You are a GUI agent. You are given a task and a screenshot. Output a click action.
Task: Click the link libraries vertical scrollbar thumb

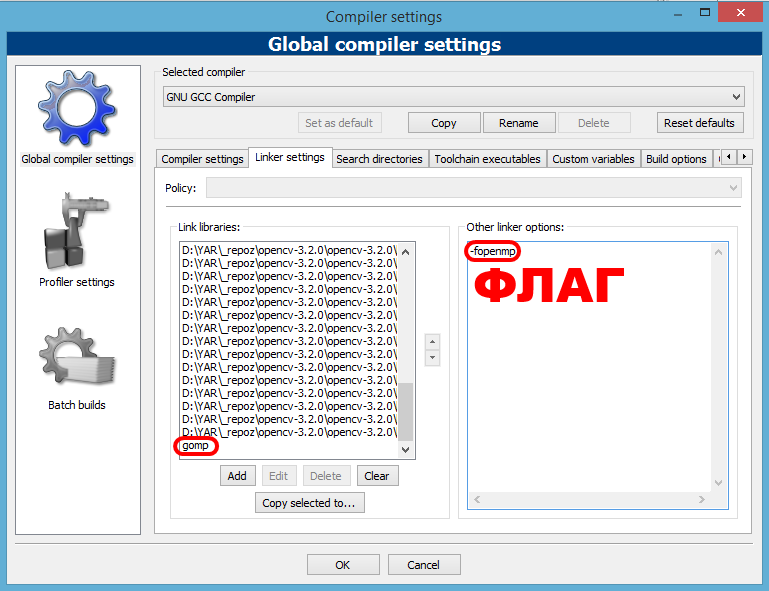406,411
